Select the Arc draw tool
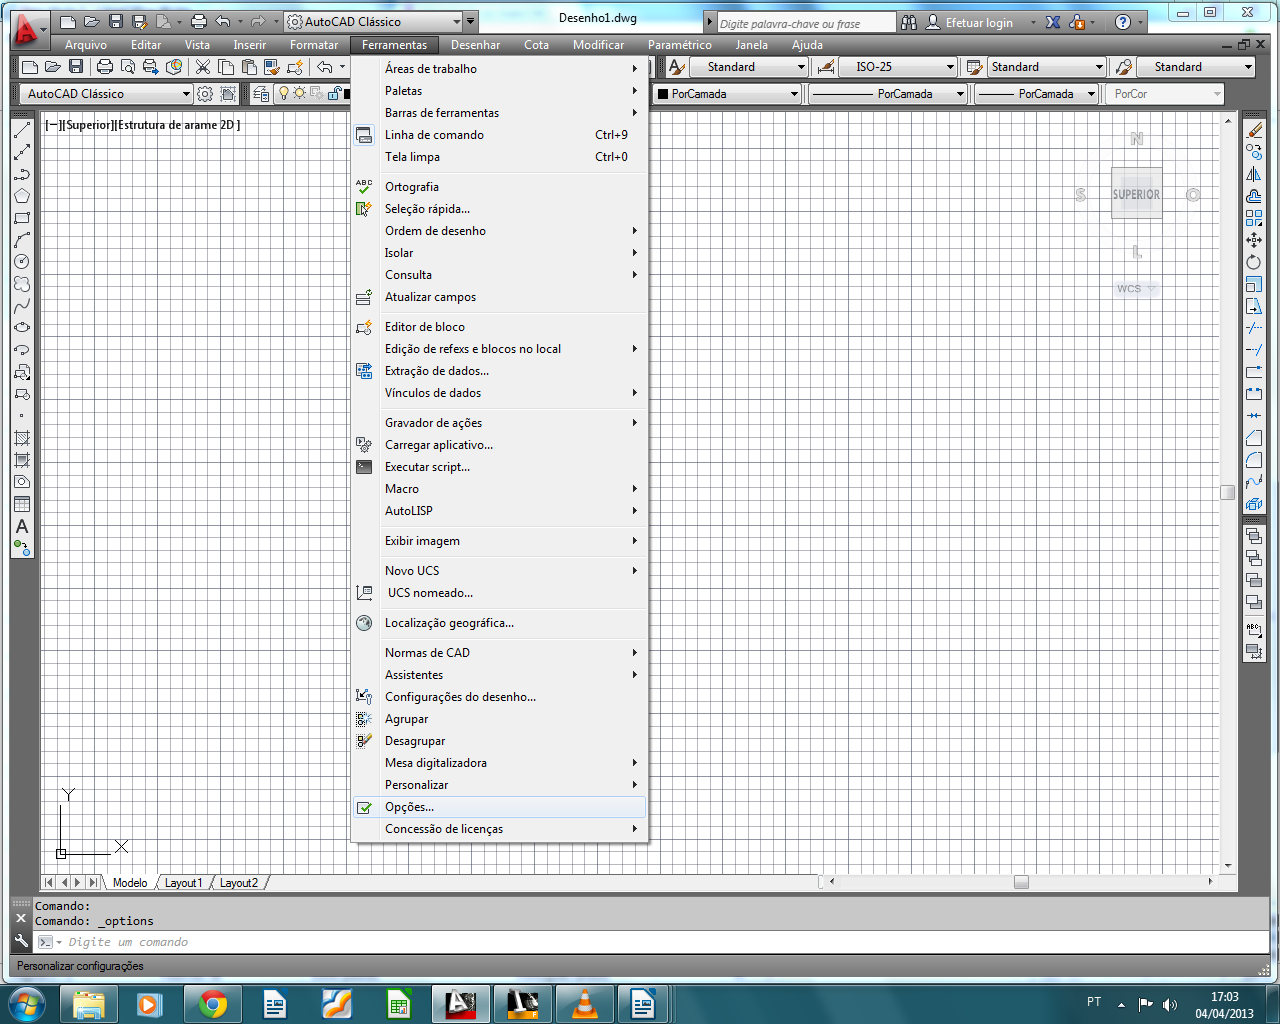1280x1024 pixels. [x=22, y=240]
